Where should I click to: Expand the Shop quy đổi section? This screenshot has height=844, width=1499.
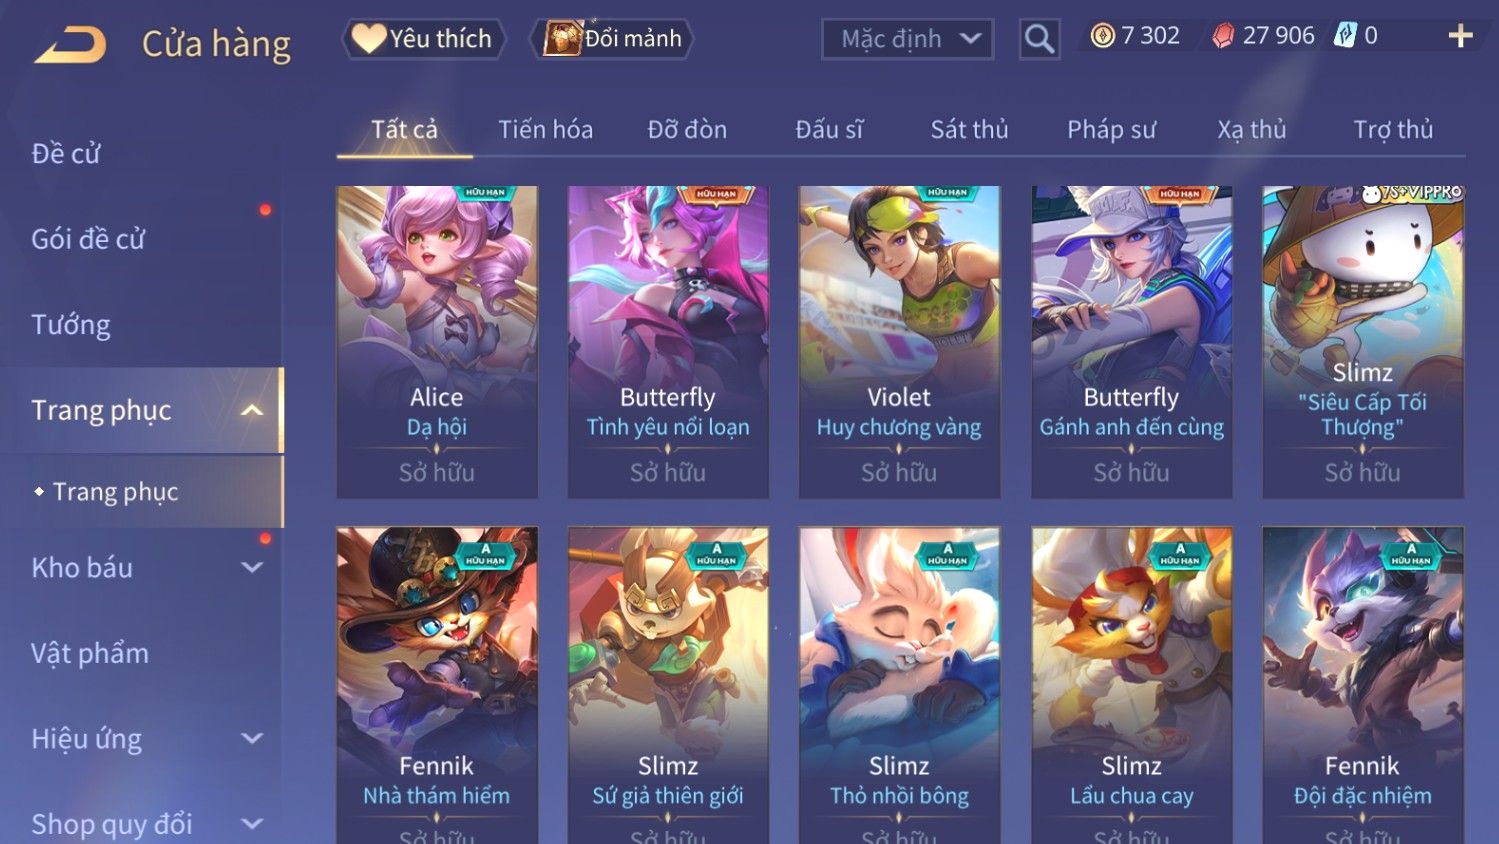[252, 824]
